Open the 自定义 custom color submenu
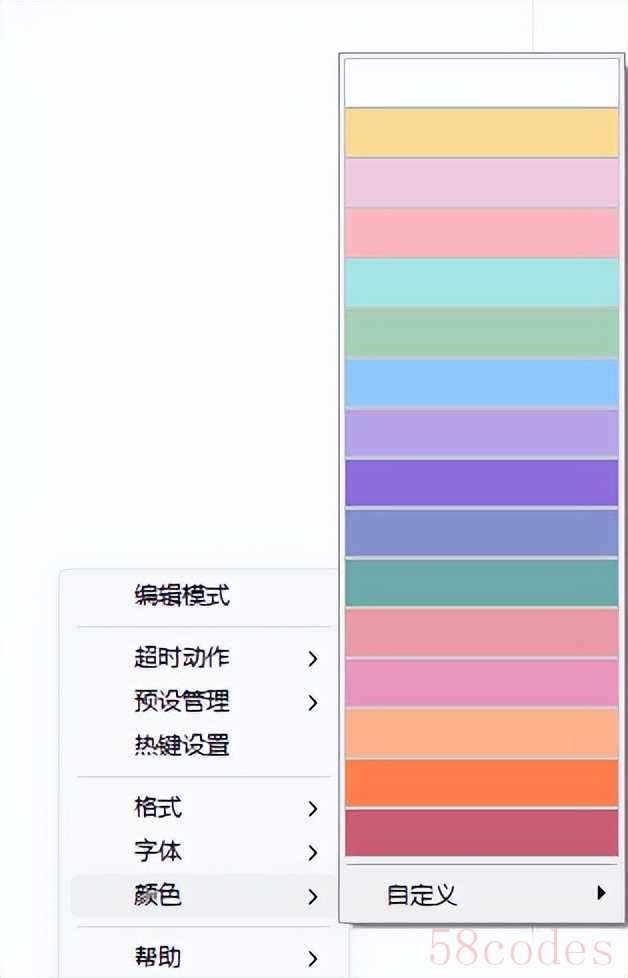628x978 pixels. click(422, 894)
